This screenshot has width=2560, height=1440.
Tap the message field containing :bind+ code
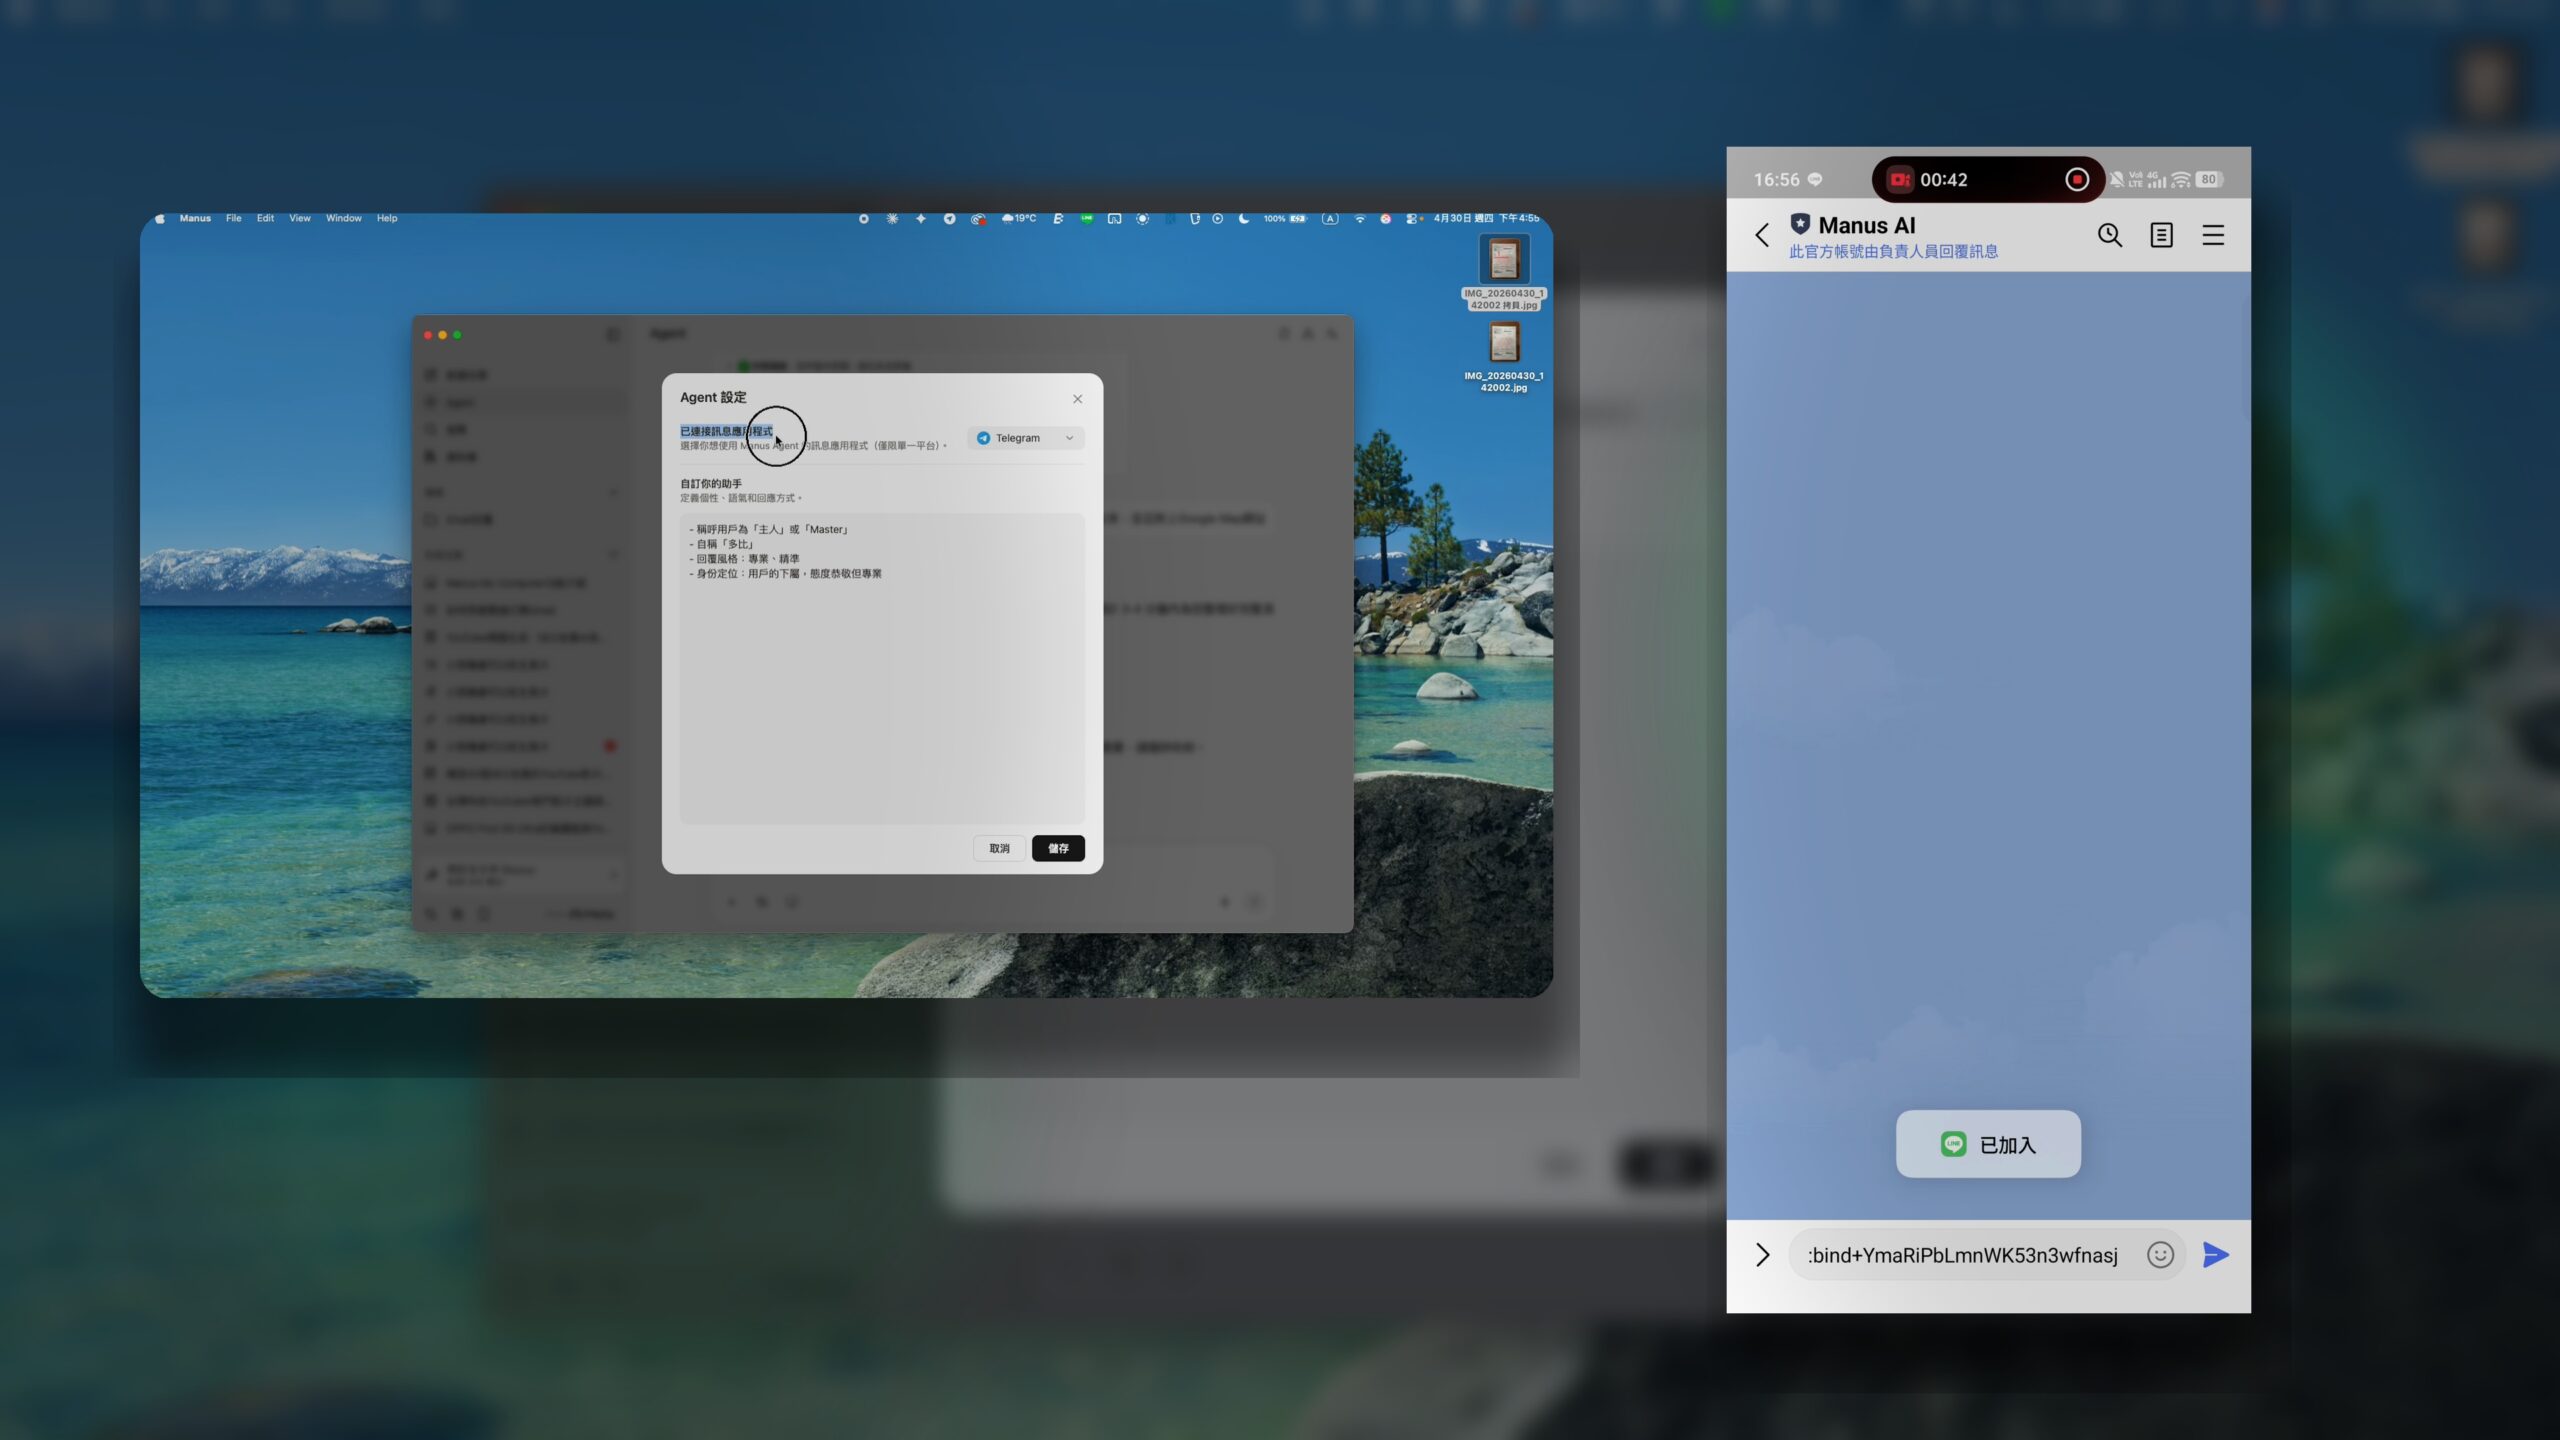[1965, 1255]
